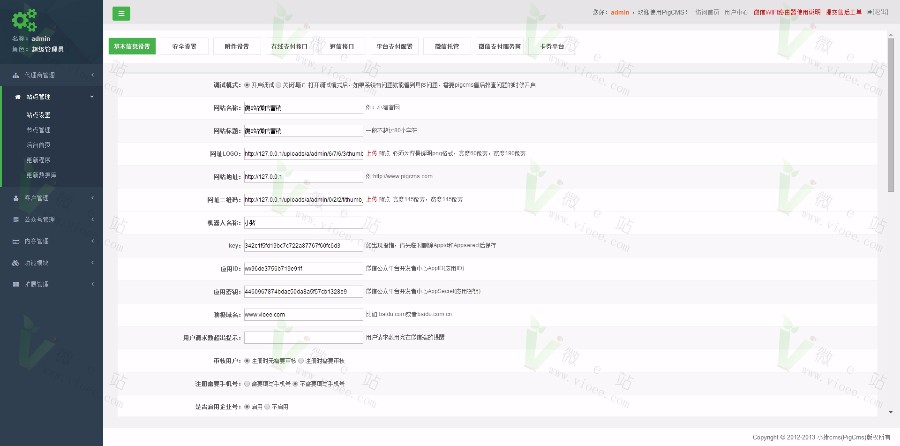This screenshot has width=900, height=446.
Task: Open 站点设置 in the sidebar
Action: (x=38, y=115)
